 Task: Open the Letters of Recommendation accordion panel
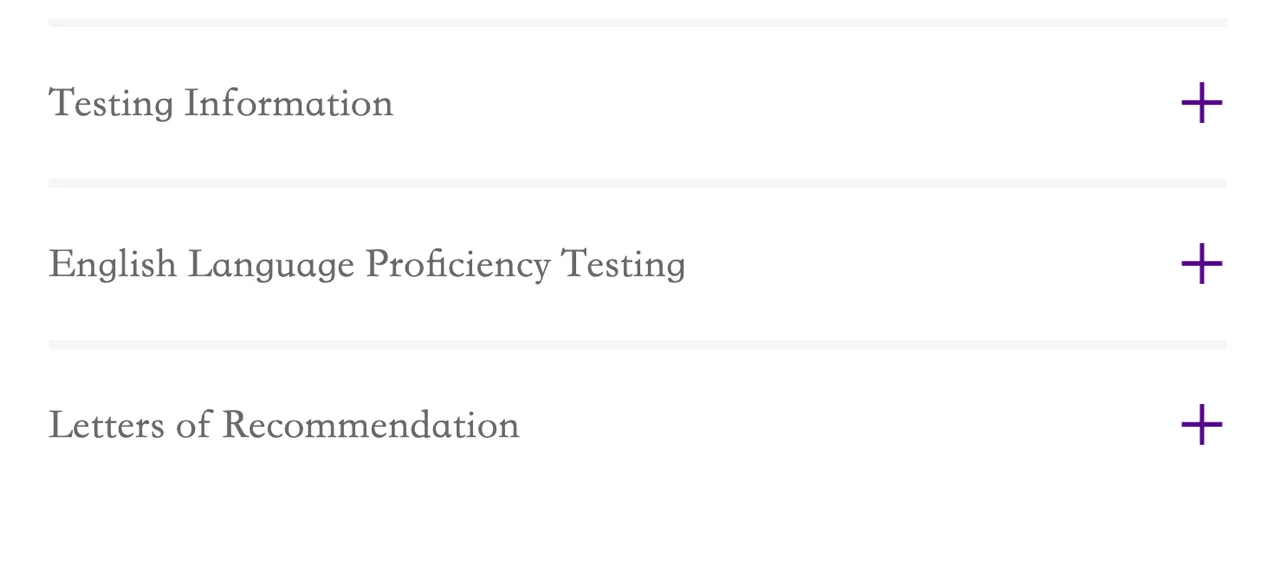[1201, 426]
